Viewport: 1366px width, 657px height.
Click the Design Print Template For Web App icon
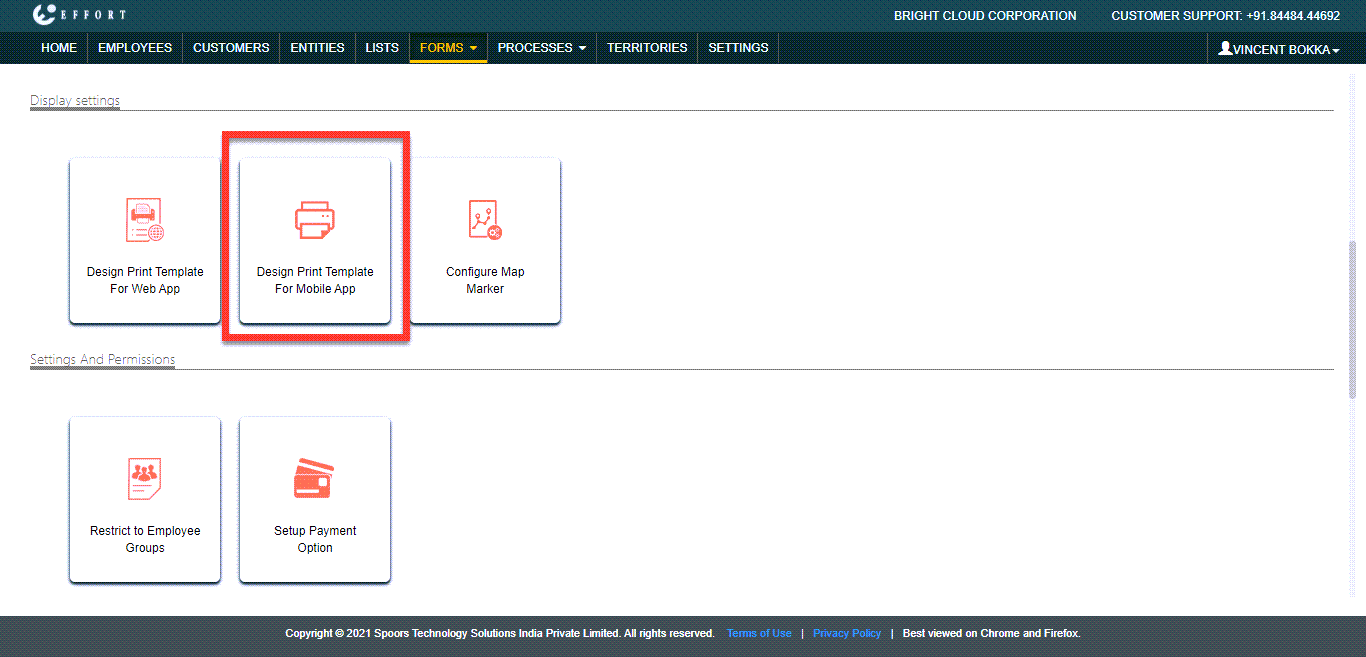145,220
